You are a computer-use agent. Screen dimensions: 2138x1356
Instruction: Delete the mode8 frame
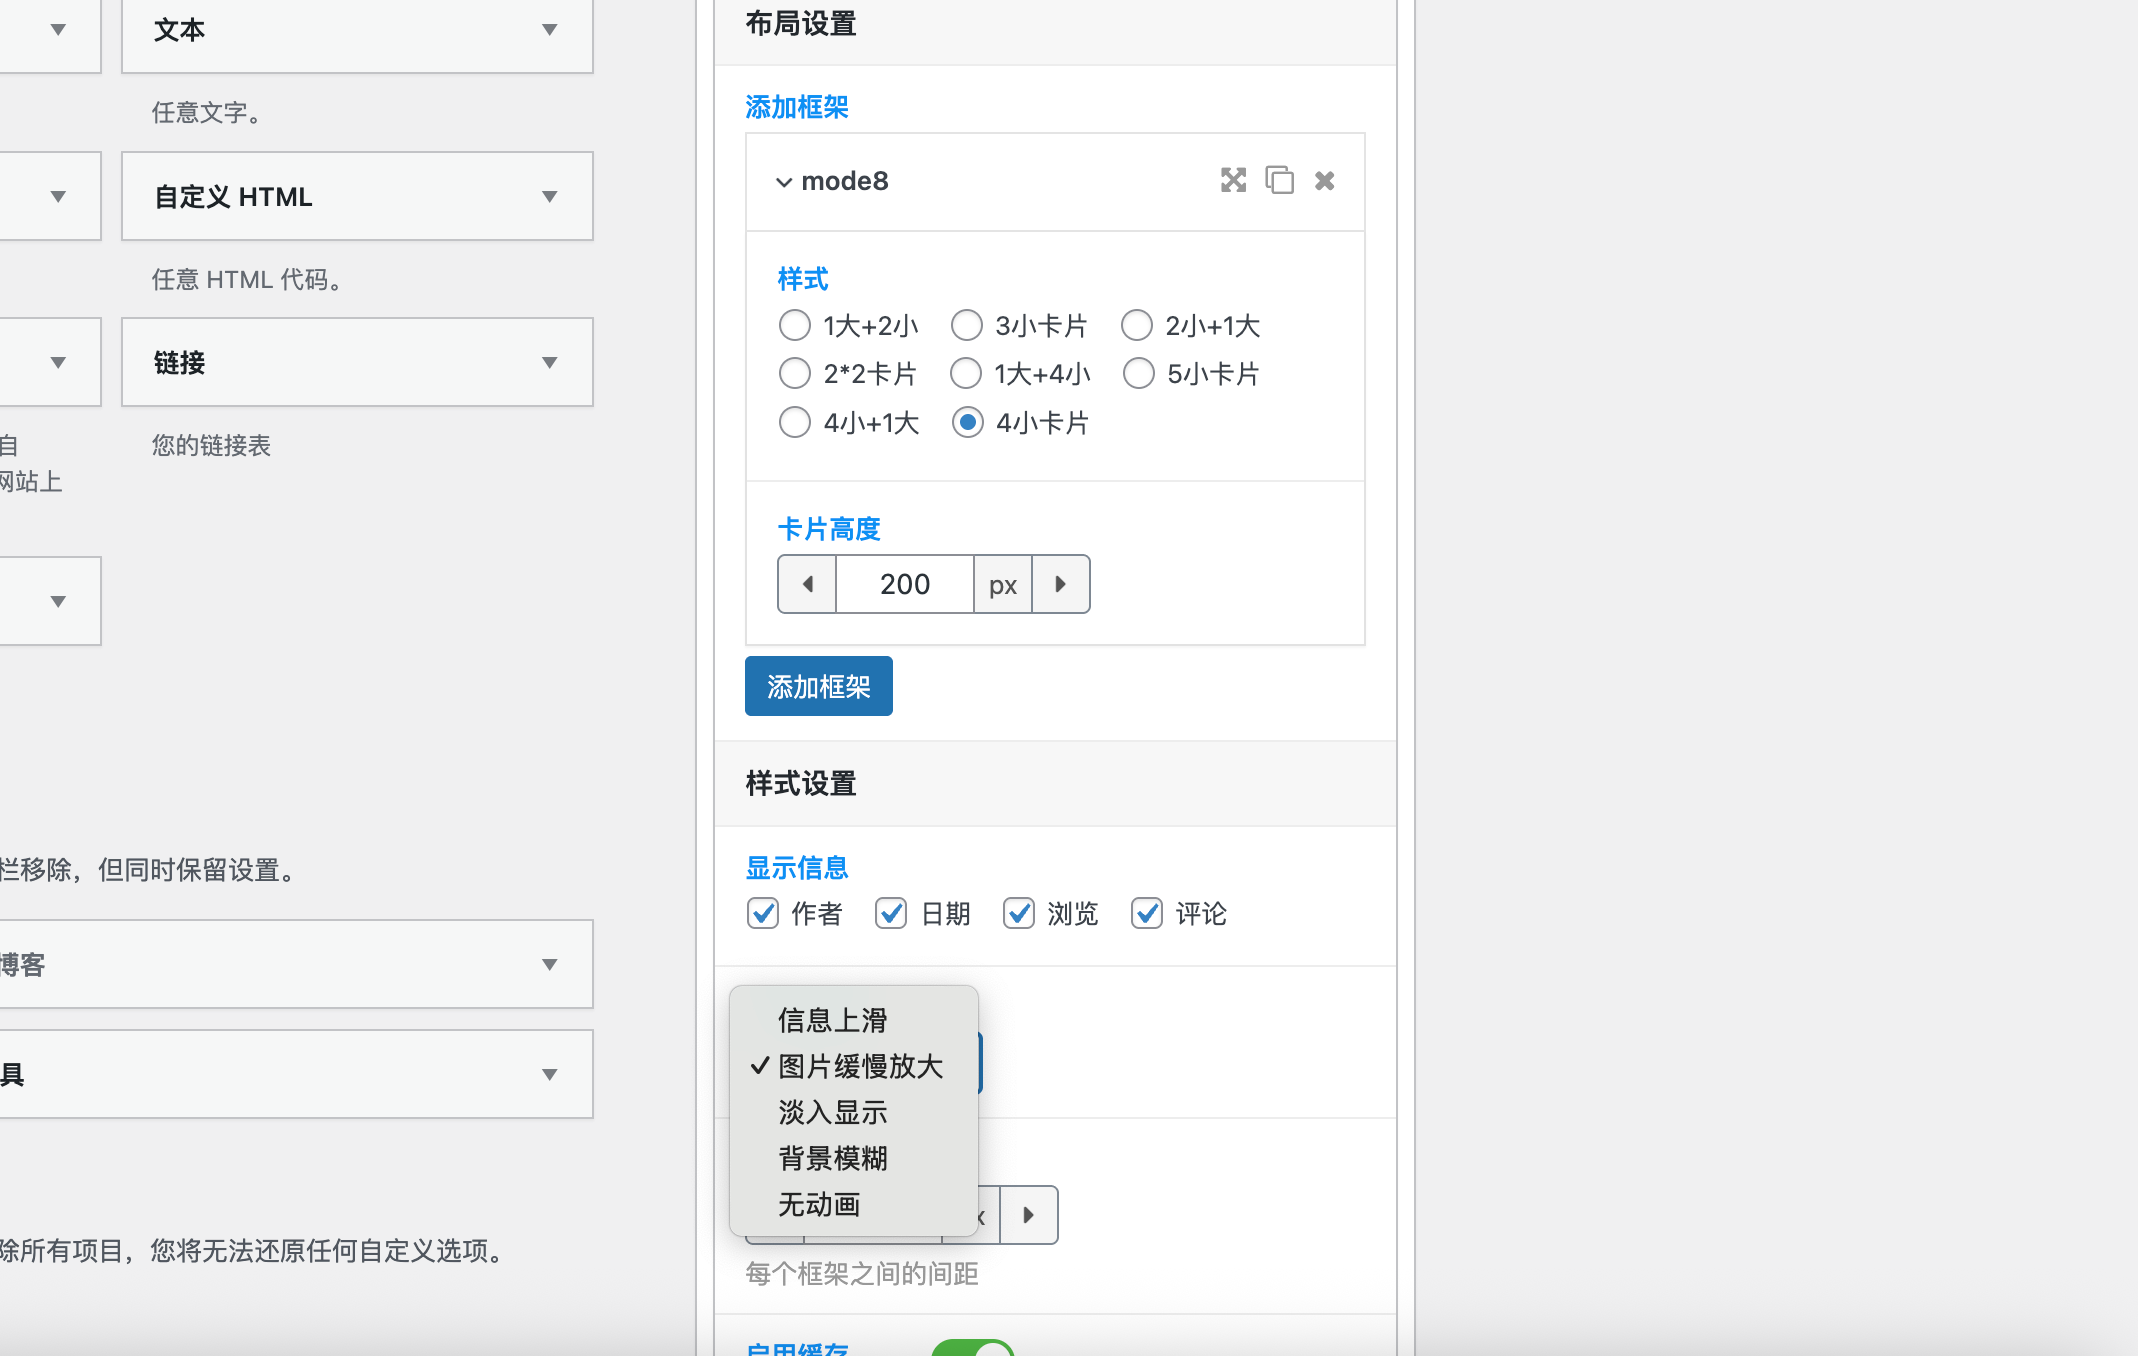[x=1324, y=181]
